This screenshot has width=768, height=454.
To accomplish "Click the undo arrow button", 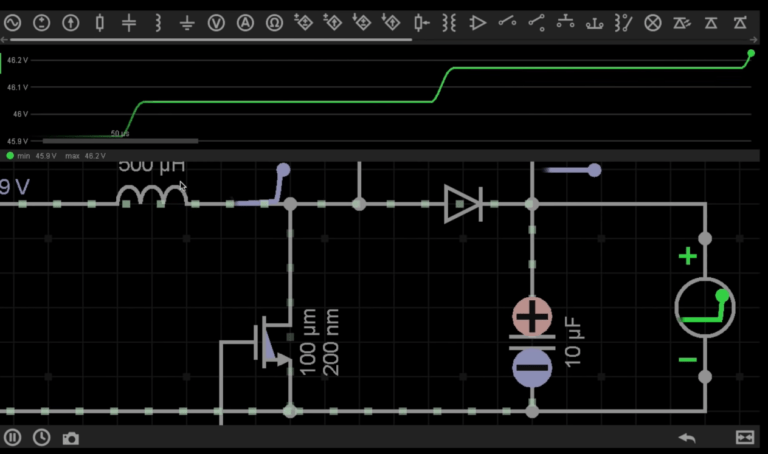I will point(687,438).
